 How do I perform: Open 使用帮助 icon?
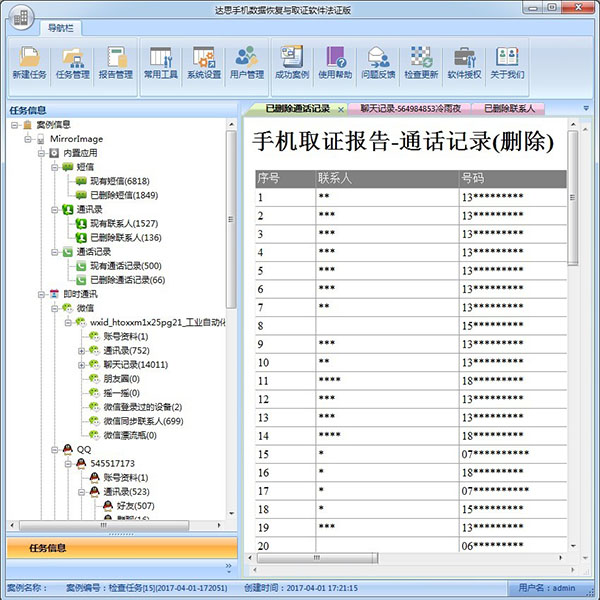tap(335, 61)
